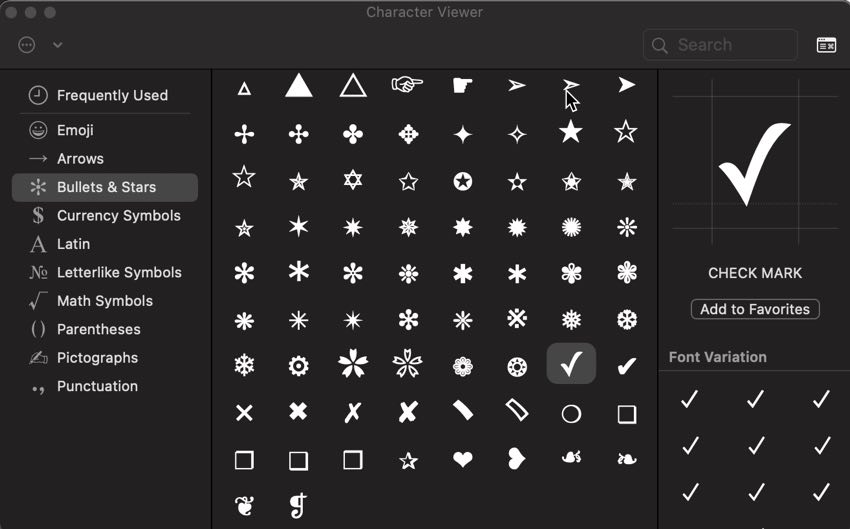Open Pictographs category
The image size is (850, 529).
[x=105, y=358]
